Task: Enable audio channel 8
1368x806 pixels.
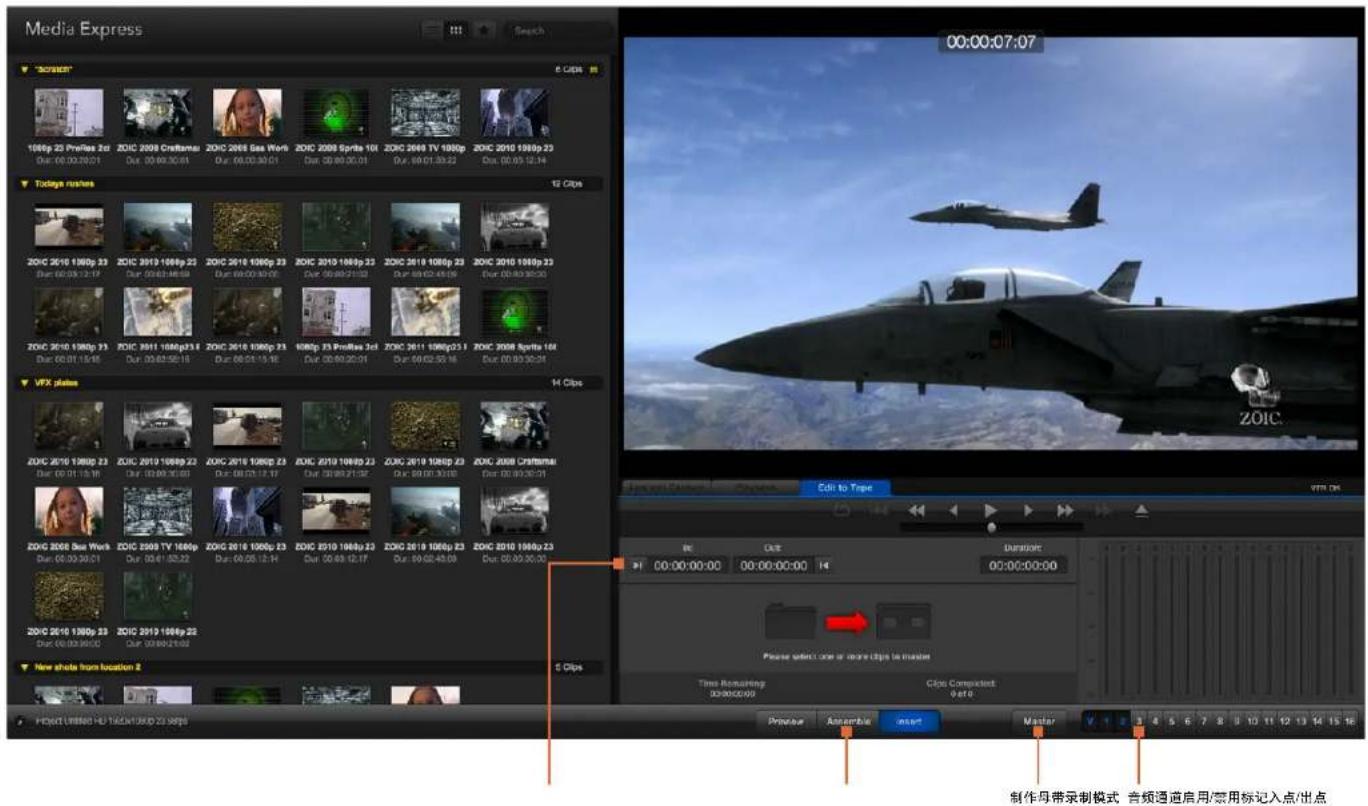Action: point(1221,721)
